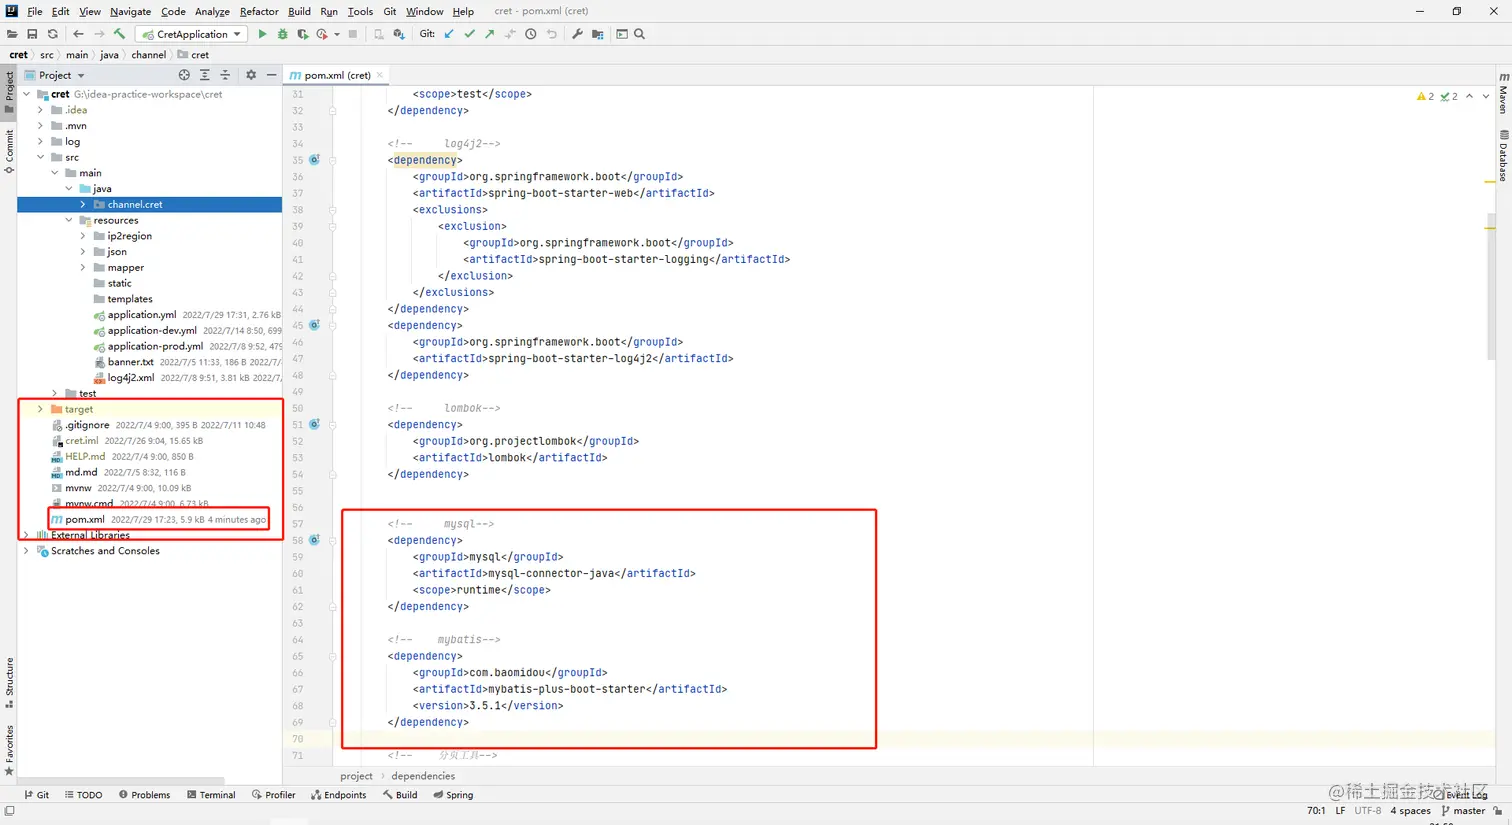Toggle the Commit side panel
This screenshot has height=825, width=1512.
click(x=9, y=151)
